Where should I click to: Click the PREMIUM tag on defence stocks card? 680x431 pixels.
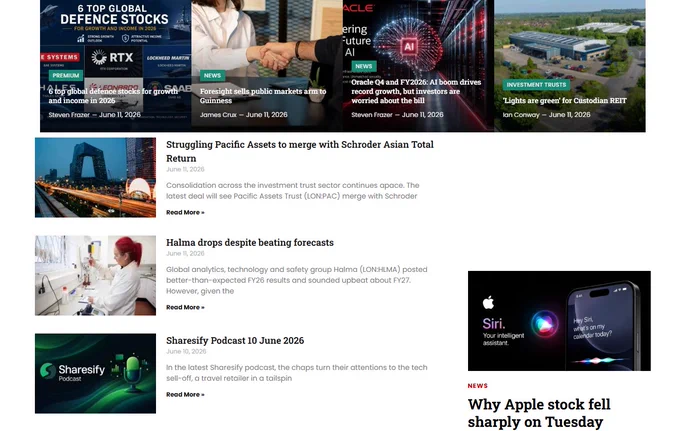pyautogui.click(x=66, y=75)
